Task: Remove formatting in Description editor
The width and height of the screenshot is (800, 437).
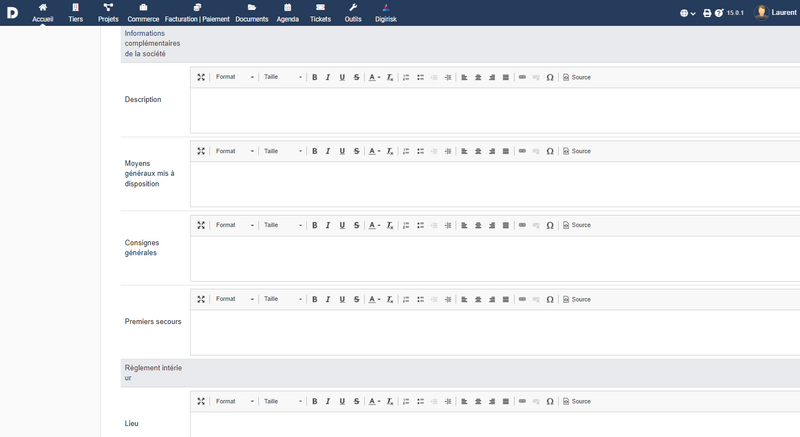Action: (390, 77)
